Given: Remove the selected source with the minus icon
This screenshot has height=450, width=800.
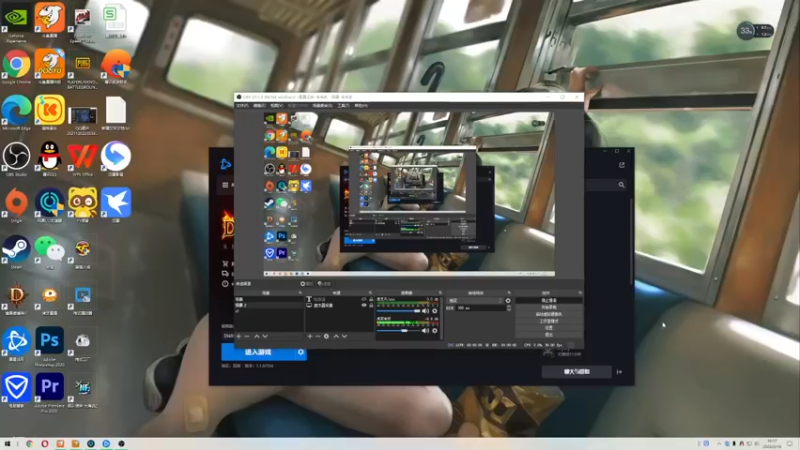Looking at the screenshot, I should tap(318, 336).
